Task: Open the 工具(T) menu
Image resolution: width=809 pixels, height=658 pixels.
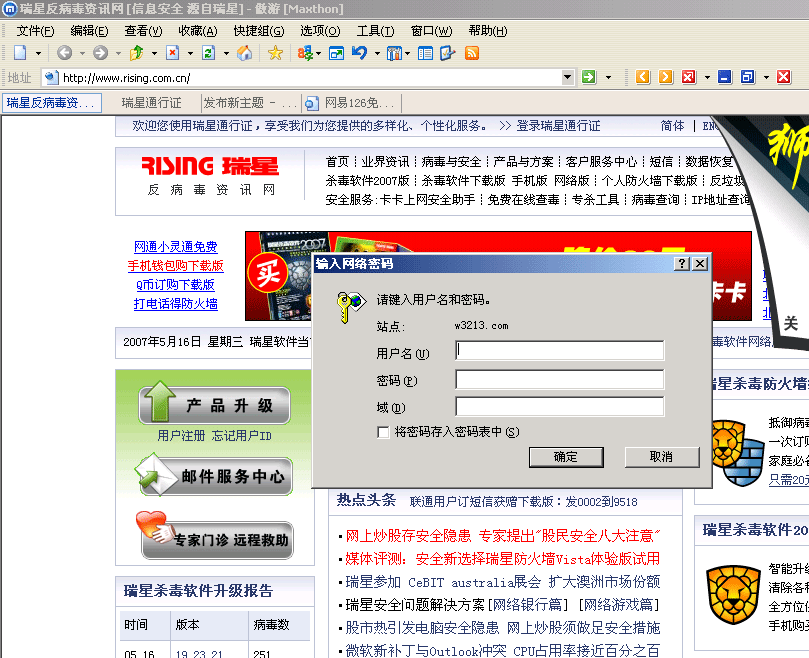Action: [x=375, y=31]
